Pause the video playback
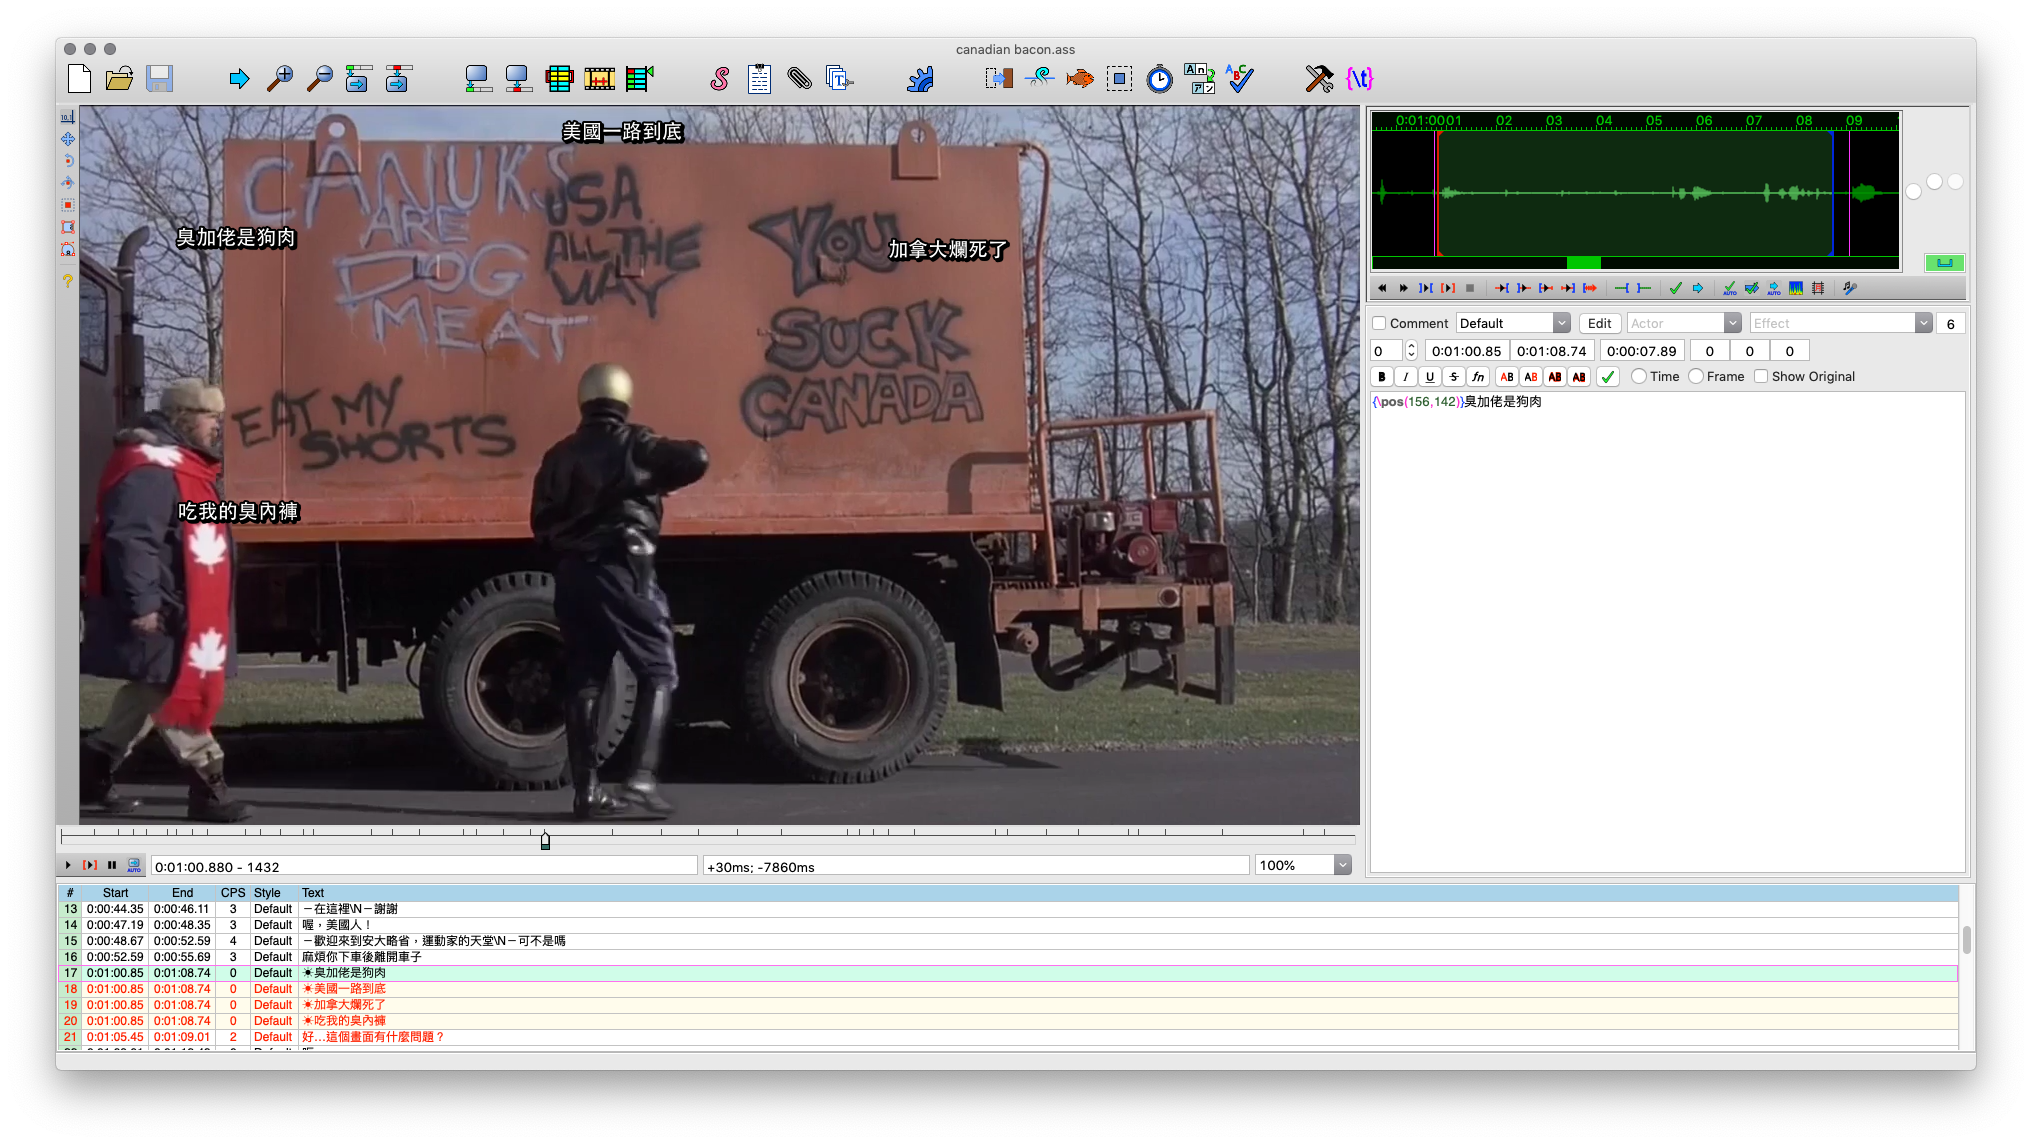 pos(112,865)
